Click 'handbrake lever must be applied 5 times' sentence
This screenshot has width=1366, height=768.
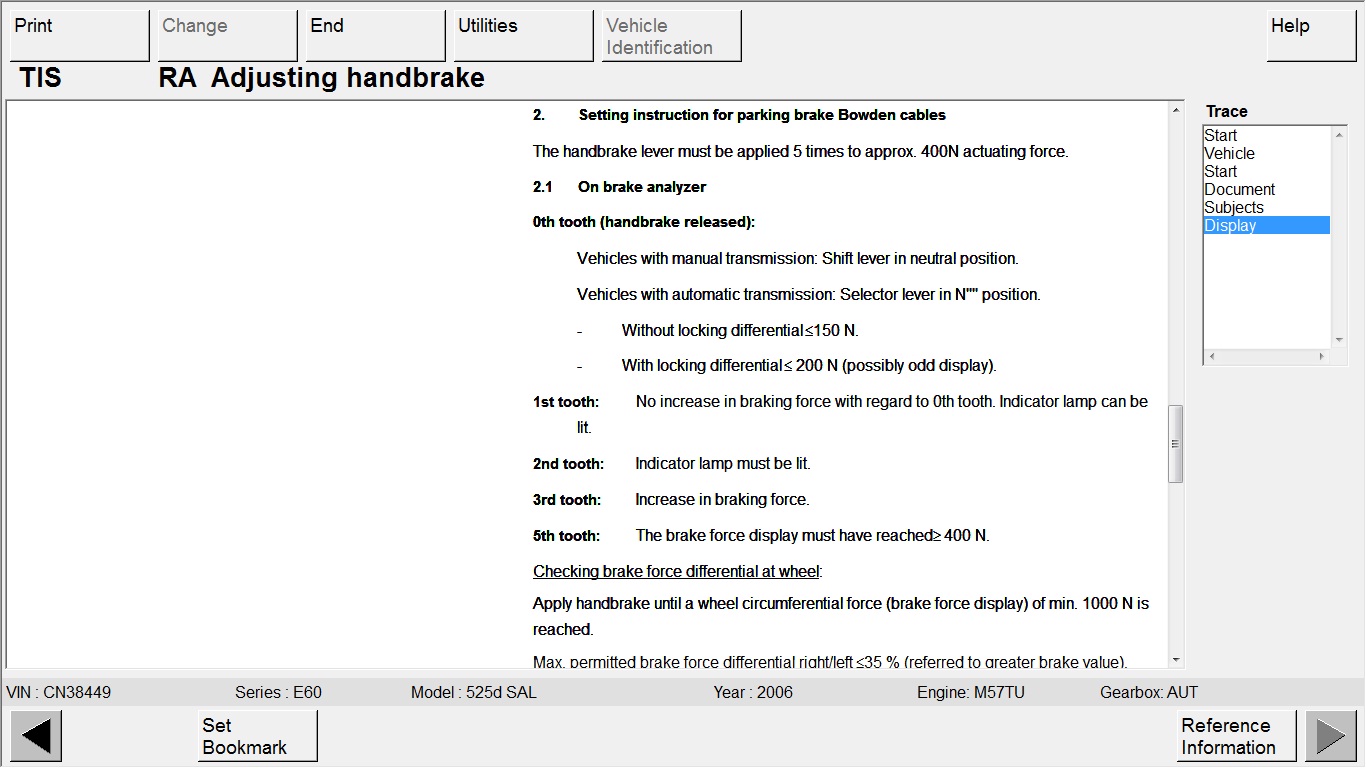coord(800,152)
